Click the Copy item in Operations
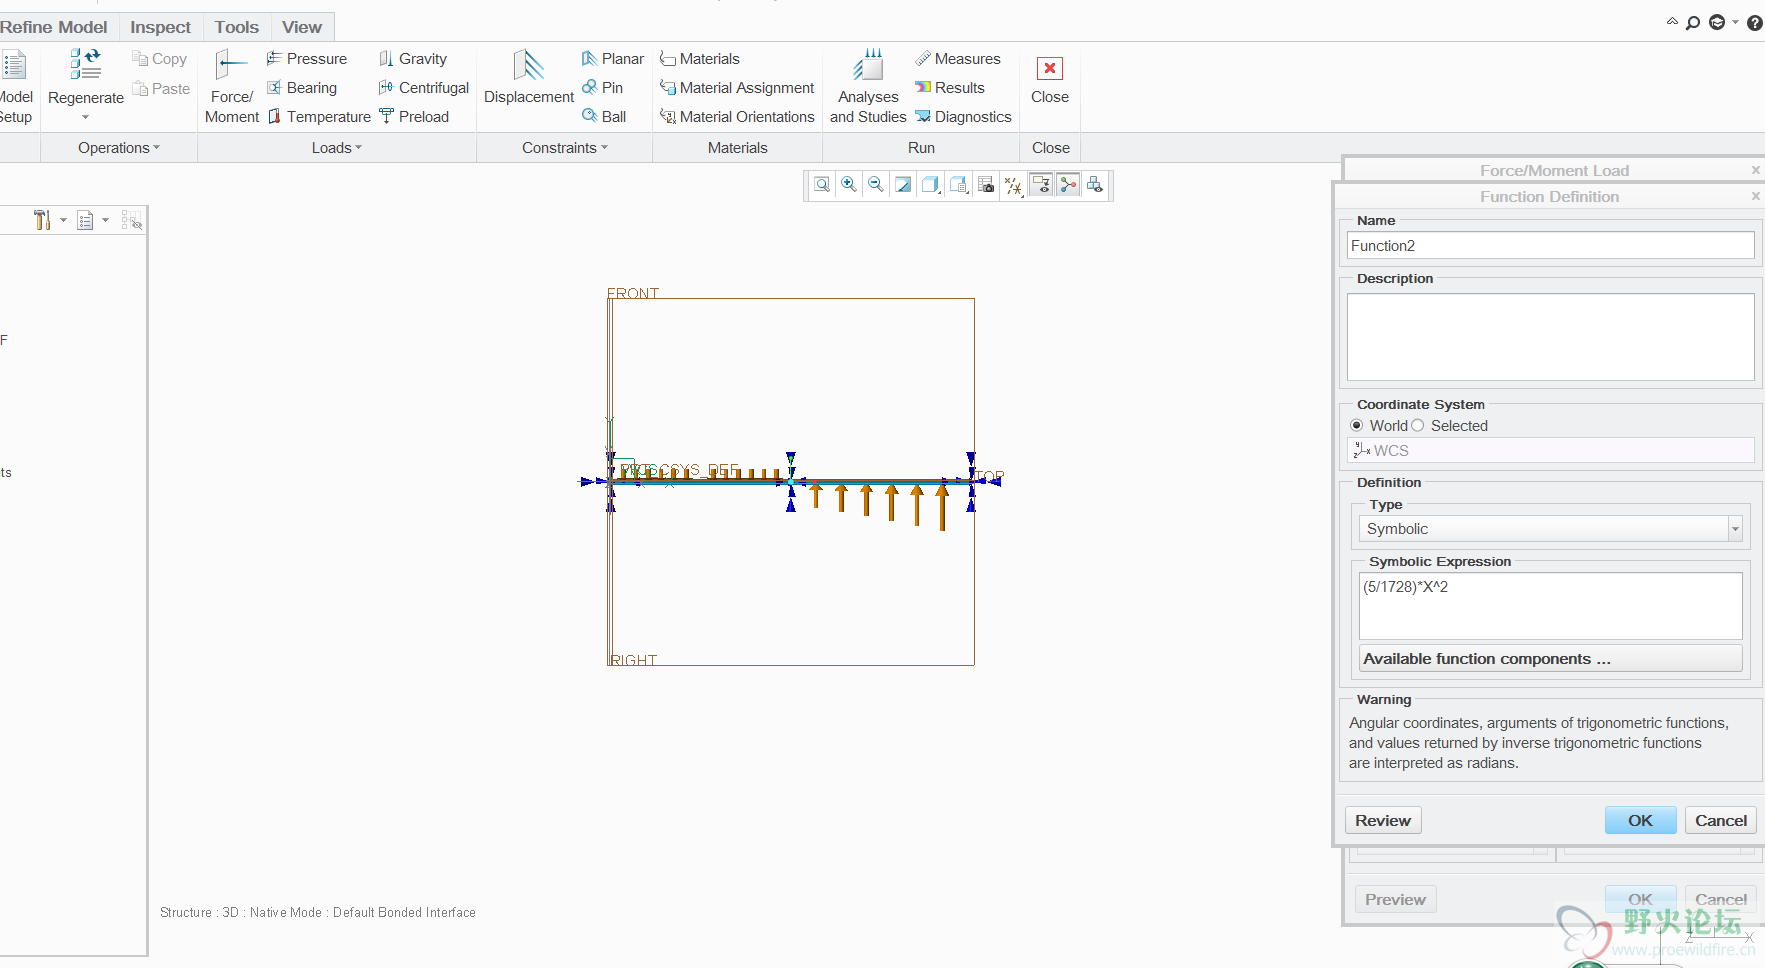 point(160,59)
